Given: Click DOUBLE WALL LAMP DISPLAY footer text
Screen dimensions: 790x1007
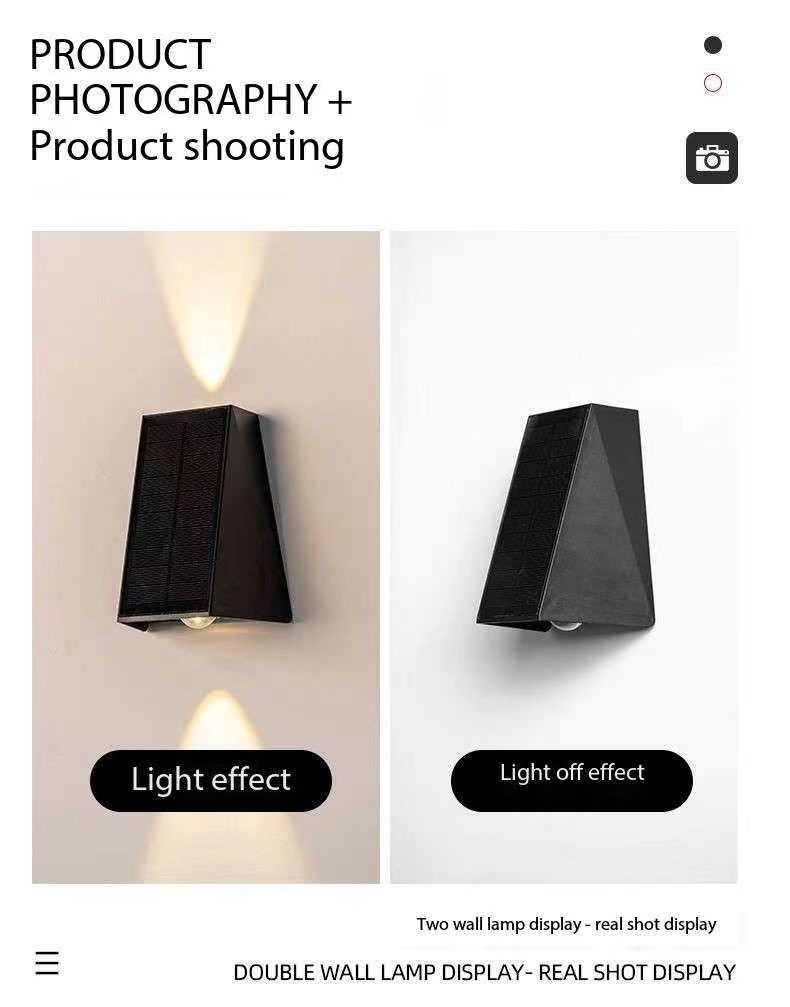Looking at the screenshot, I should click(x=484, y=972).
